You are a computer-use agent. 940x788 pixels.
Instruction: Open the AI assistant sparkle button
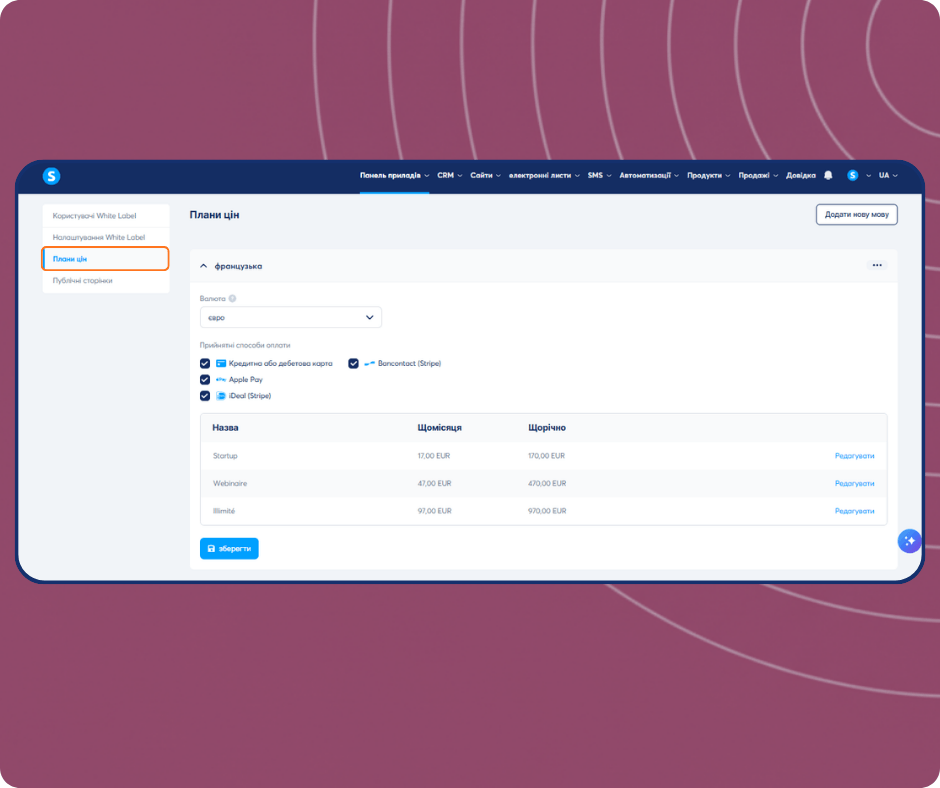909,541
